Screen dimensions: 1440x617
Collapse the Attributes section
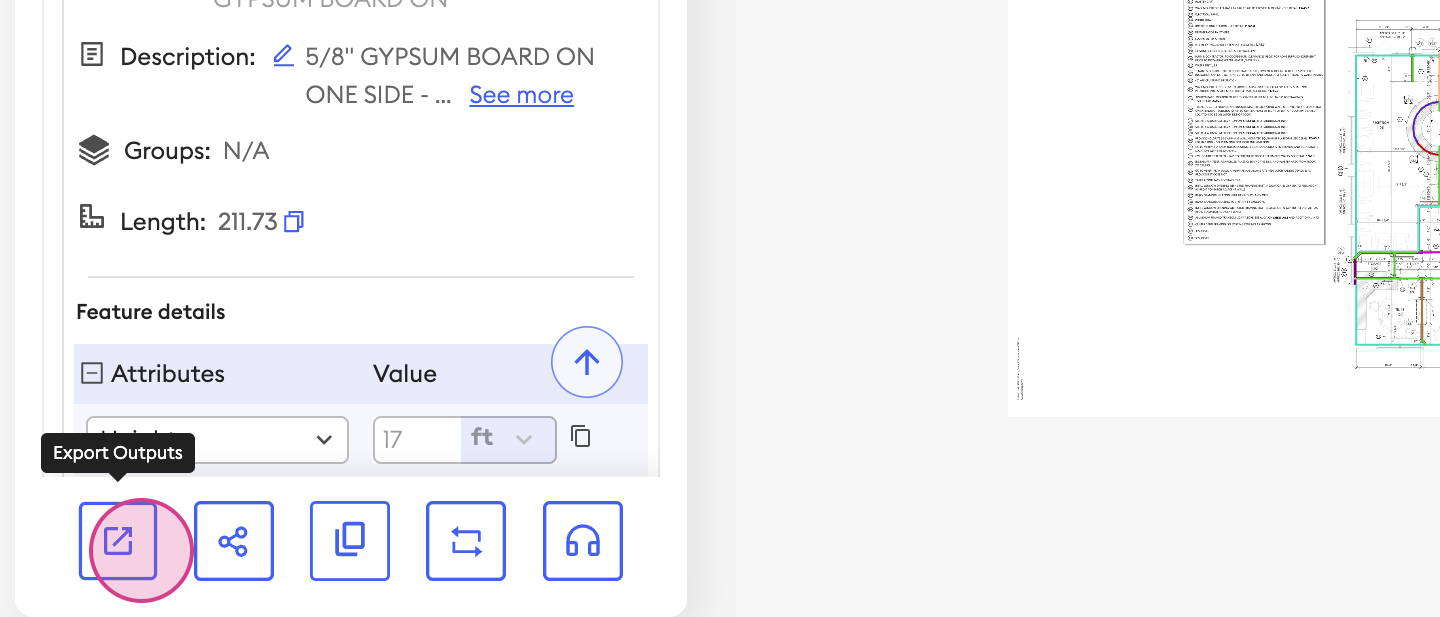point(92,374)
